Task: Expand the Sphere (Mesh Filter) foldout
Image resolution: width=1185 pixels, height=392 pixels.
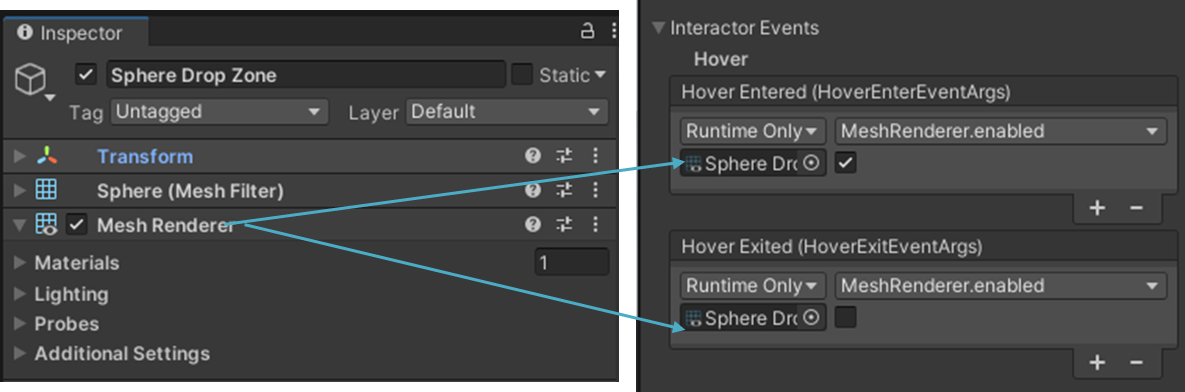Action: [20, 191]
